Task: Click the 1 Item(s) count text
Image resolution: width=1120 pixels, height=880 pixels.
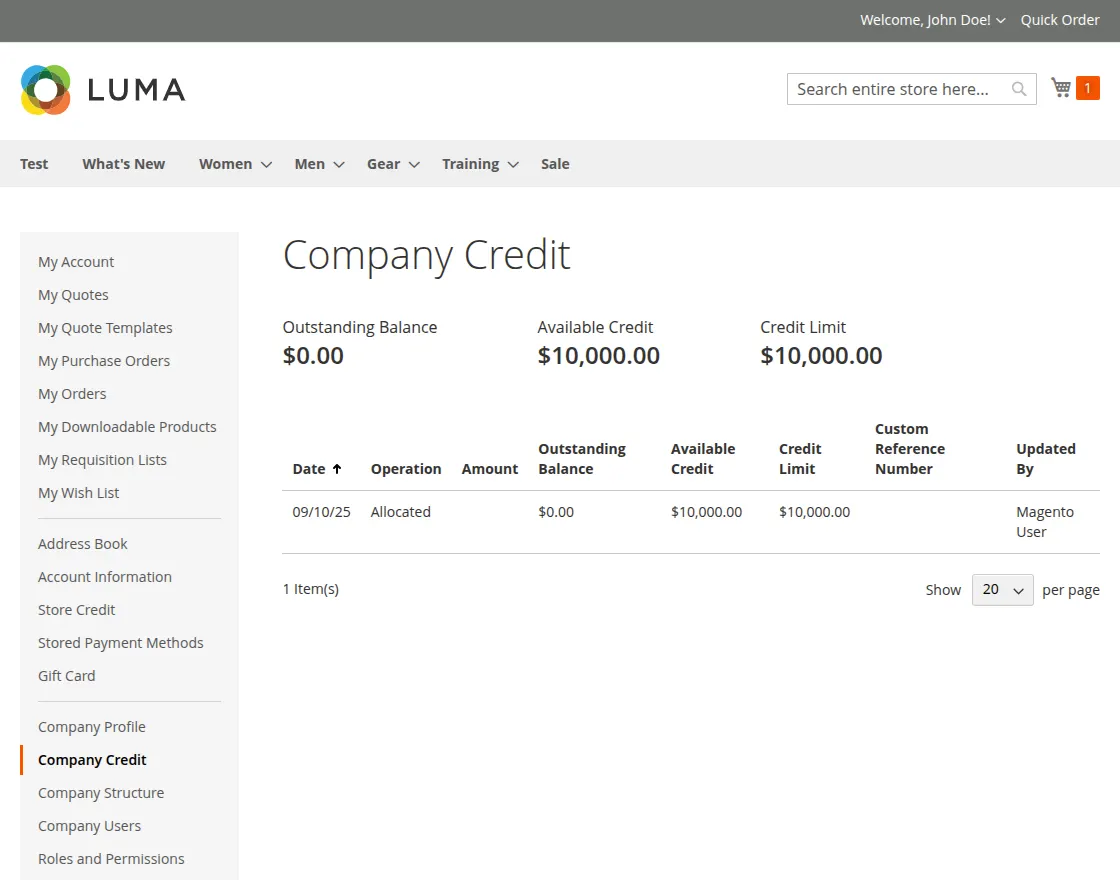Action: [x=311, y=589]
